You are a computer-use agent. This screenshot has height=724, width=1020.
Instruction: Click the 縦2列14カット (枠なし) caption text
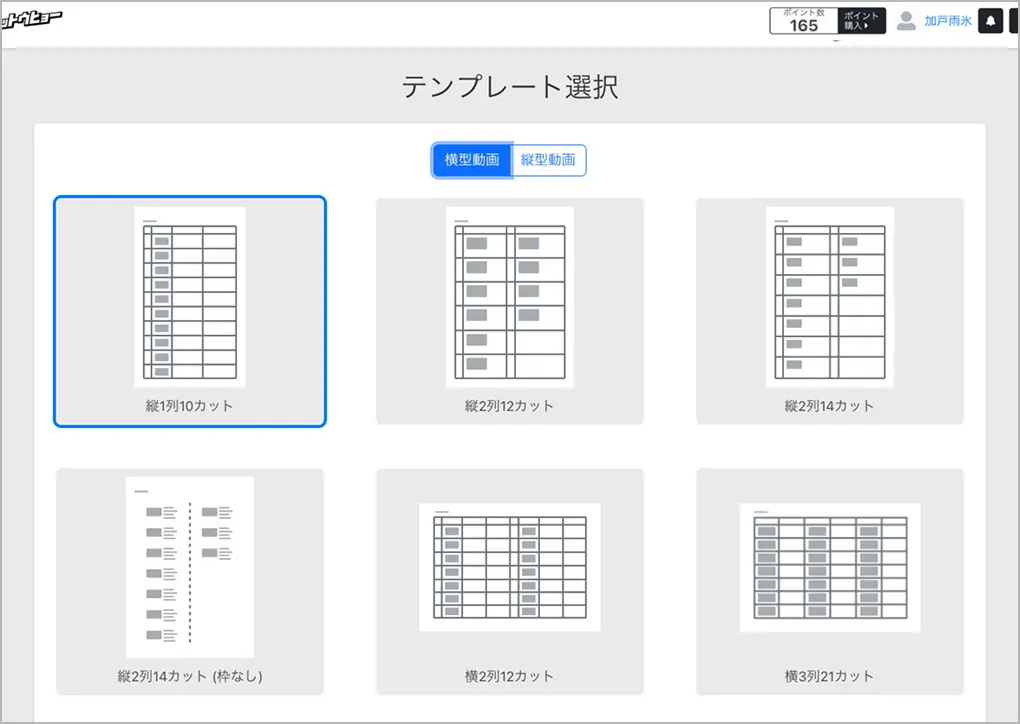(x=190, y=676)
